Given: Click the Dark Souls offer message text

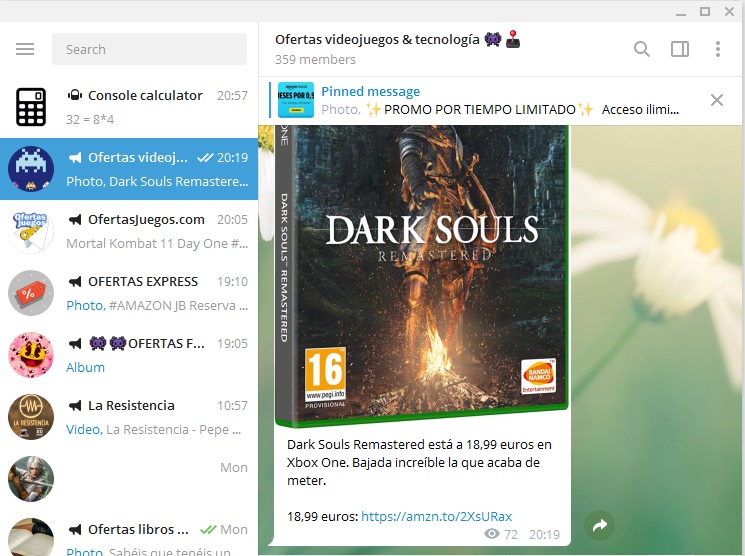Looking at the screenshot, I should click(419, 462).
